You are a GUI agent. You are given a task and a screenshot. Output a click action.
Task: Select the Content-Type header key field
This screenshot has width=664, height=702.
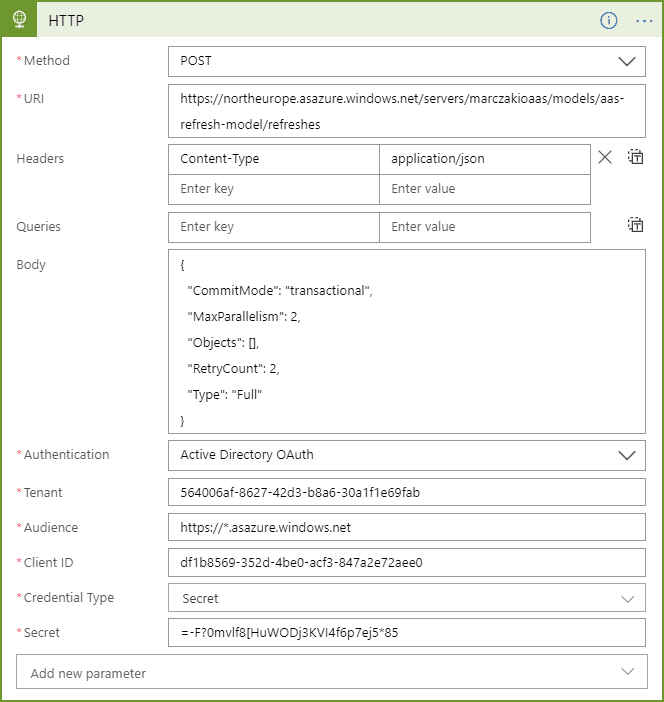[x=274, y=159]
